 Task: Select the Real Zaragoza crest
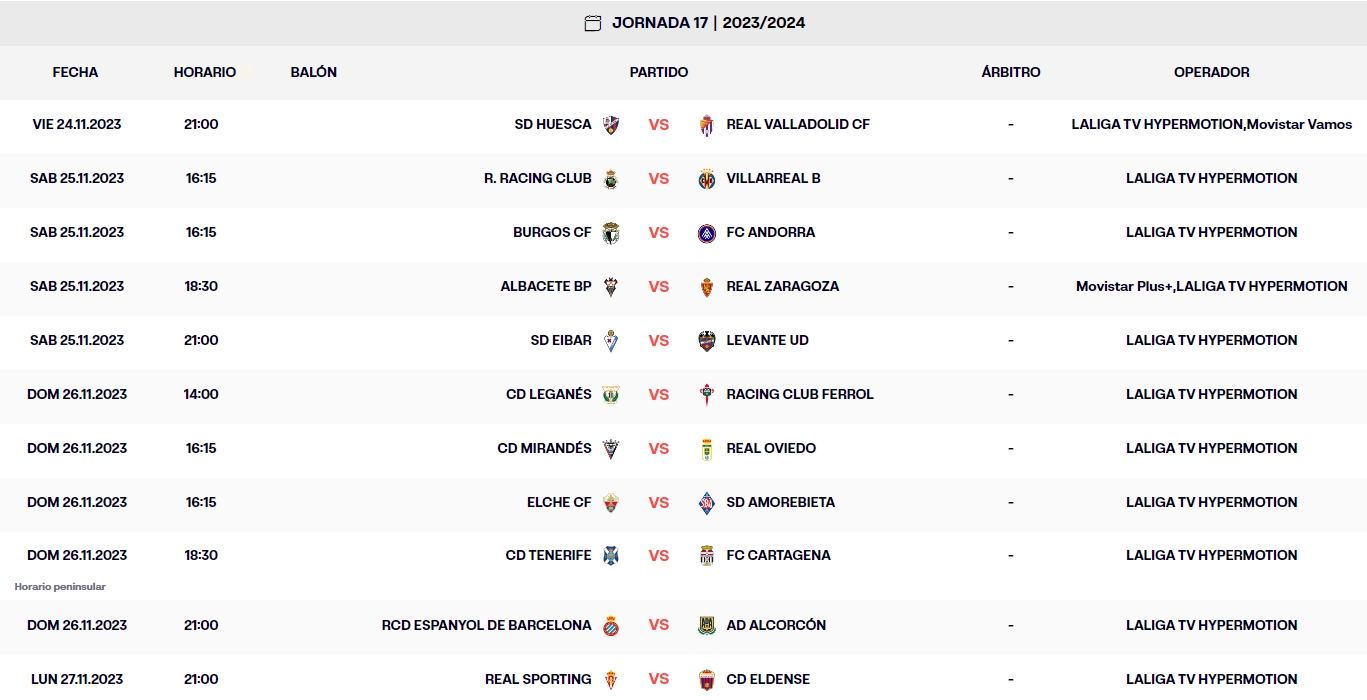pyautogui.click(x=706, y=286)
